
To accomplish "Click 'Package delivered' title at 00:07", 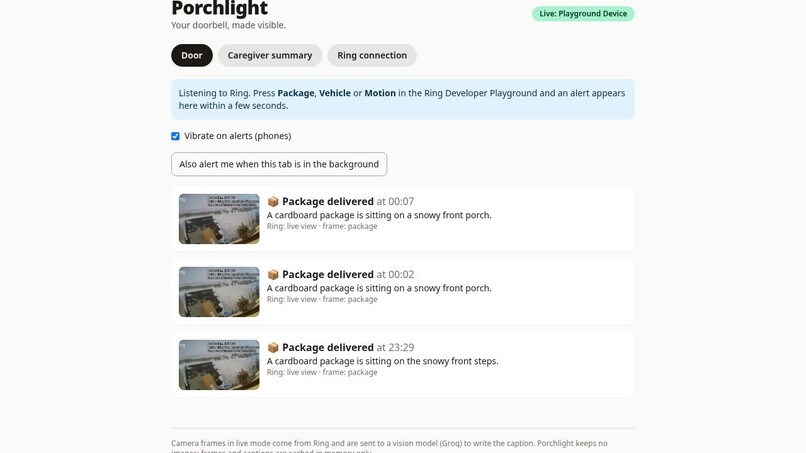I will pyautogui.click(x=328, y=202).
